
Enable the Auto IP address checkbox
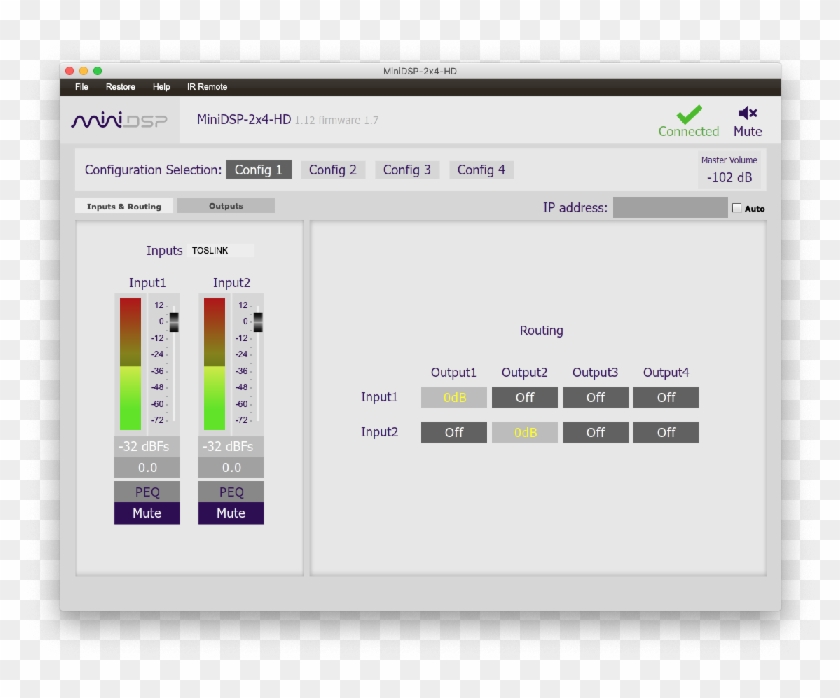(738, 209)
